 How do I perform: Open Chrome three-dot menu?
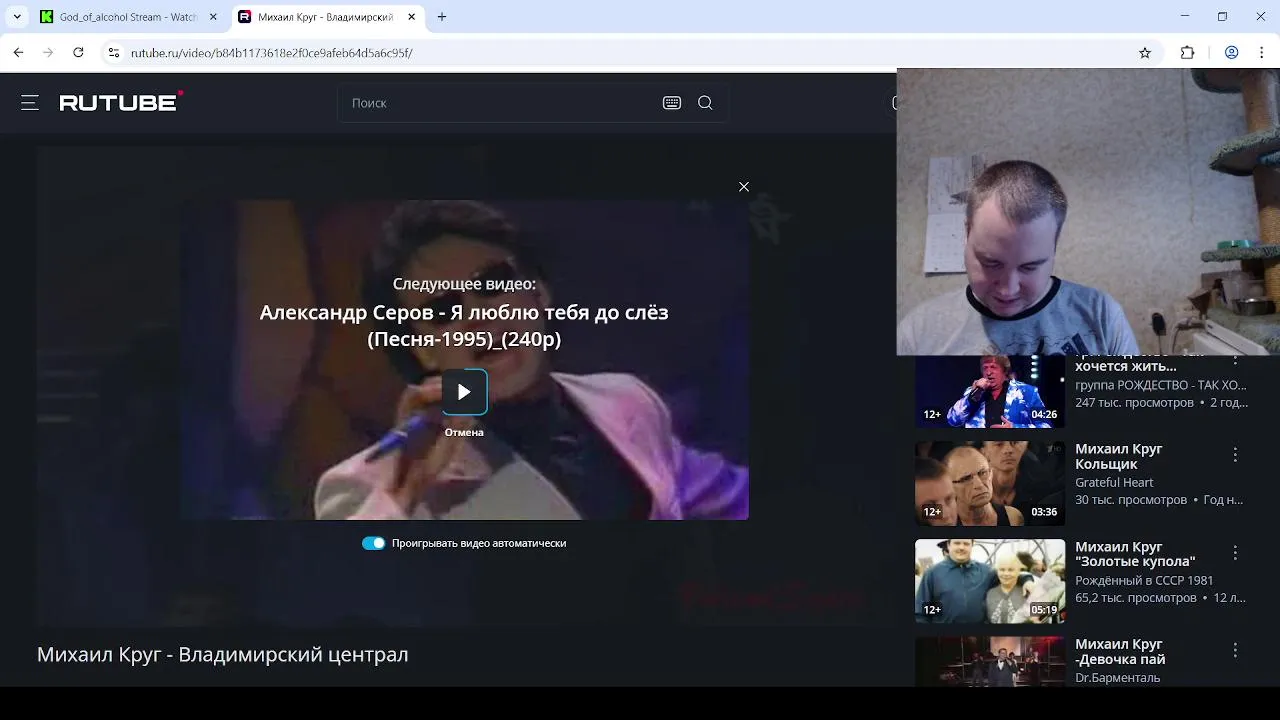(1261, 53)
